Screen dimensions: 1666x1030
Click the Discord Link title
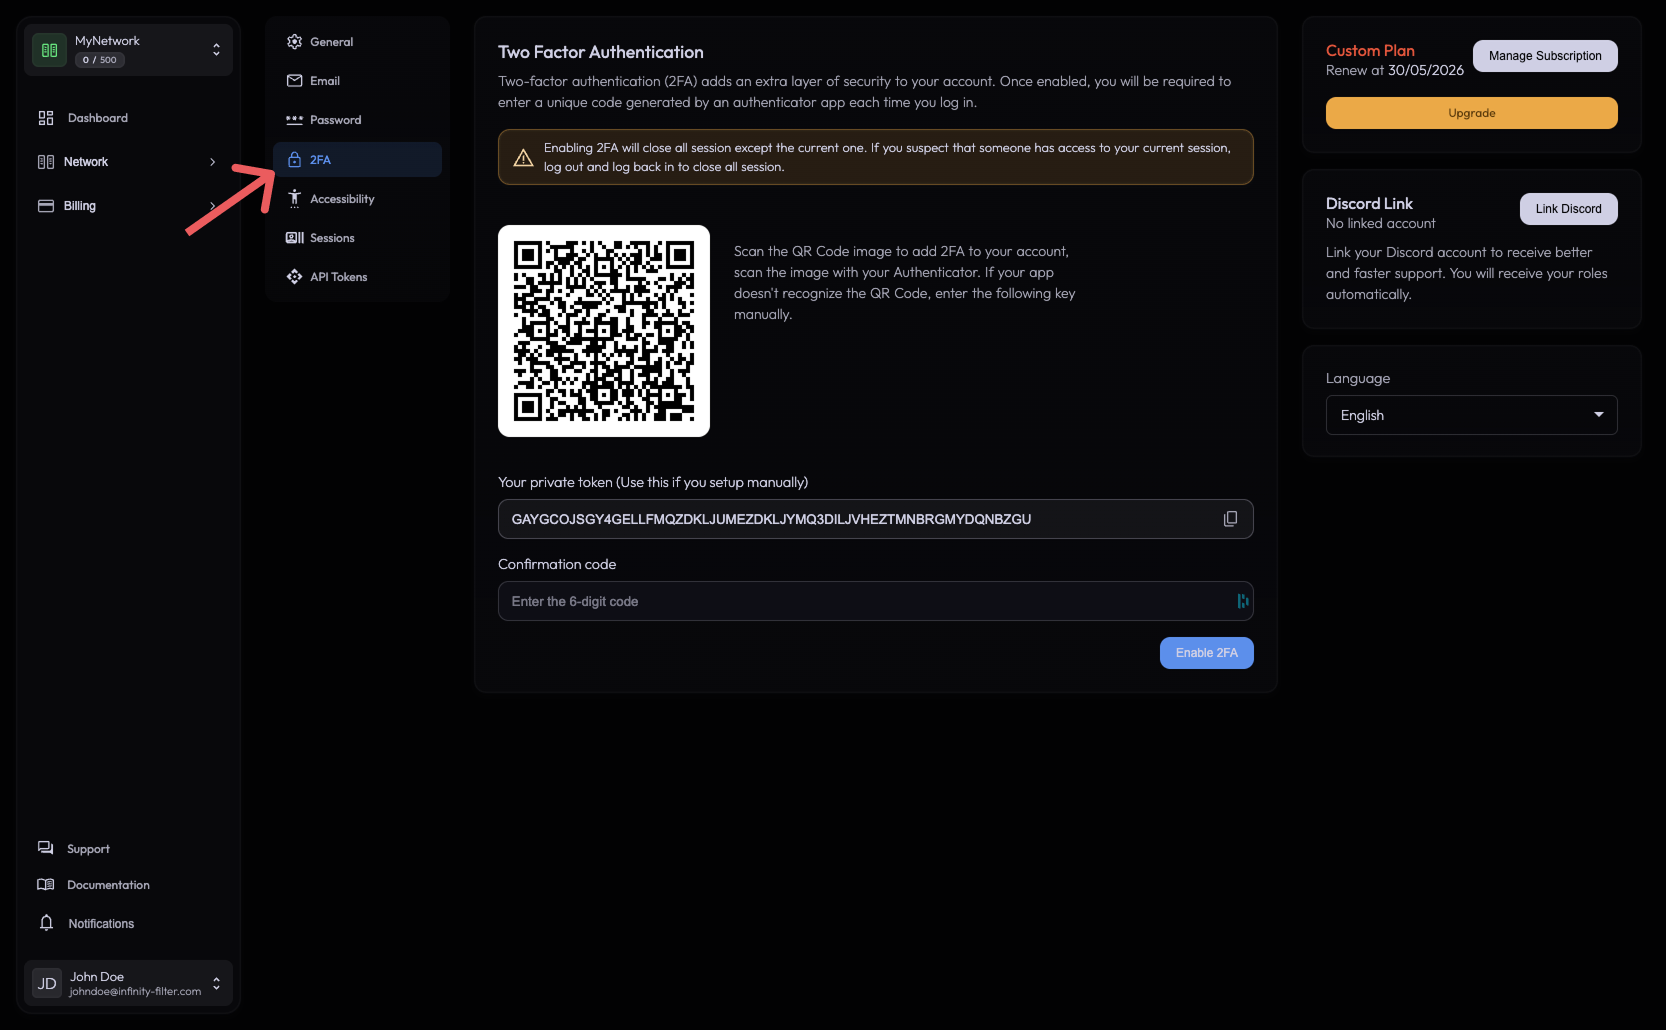(1369, 203)
